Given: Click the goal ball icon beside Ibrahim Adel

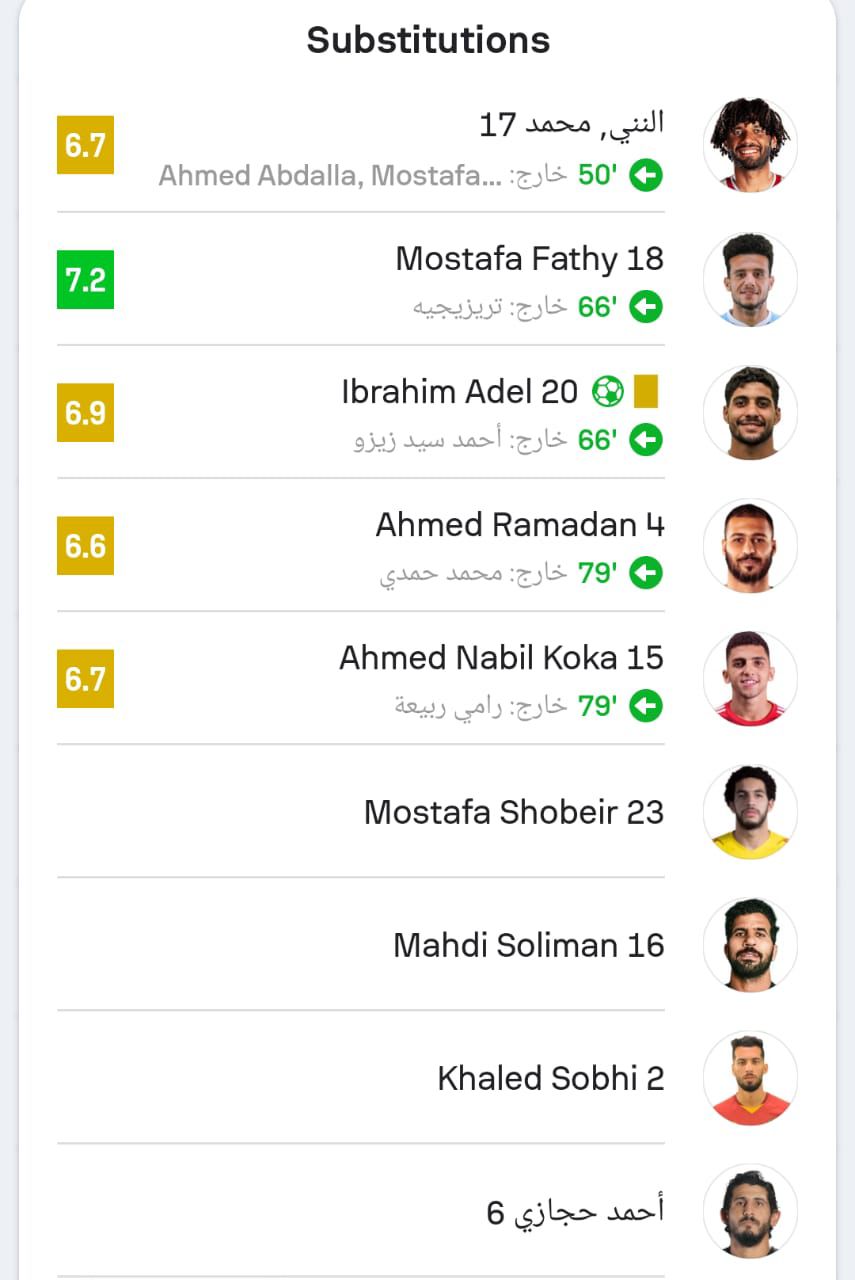Looking at the screenshot, I should [x=607, y=391].
